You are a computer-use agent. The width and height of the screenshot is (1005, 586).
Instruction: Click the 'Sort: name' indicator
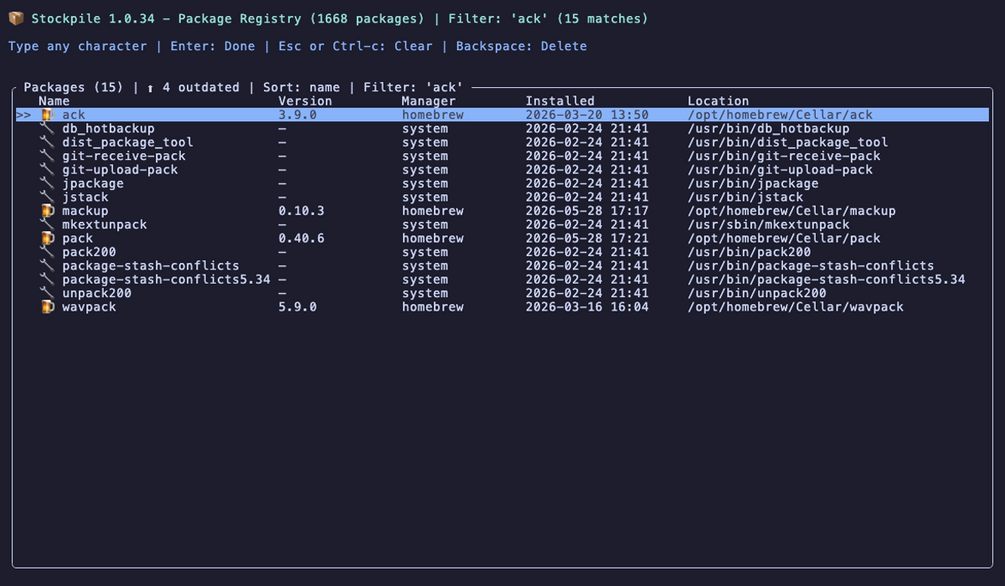[301, 87]
